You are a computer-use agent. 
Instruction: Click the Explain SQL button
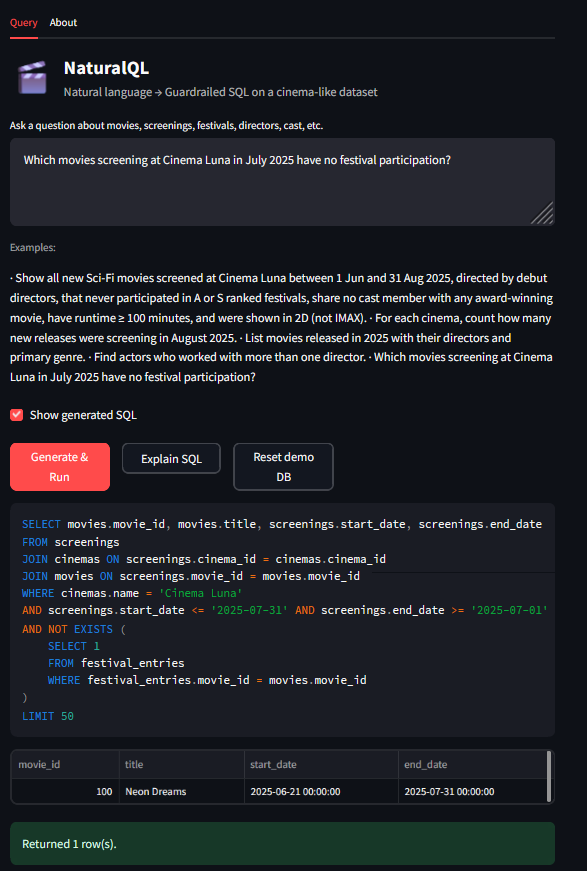click(171, 459)
